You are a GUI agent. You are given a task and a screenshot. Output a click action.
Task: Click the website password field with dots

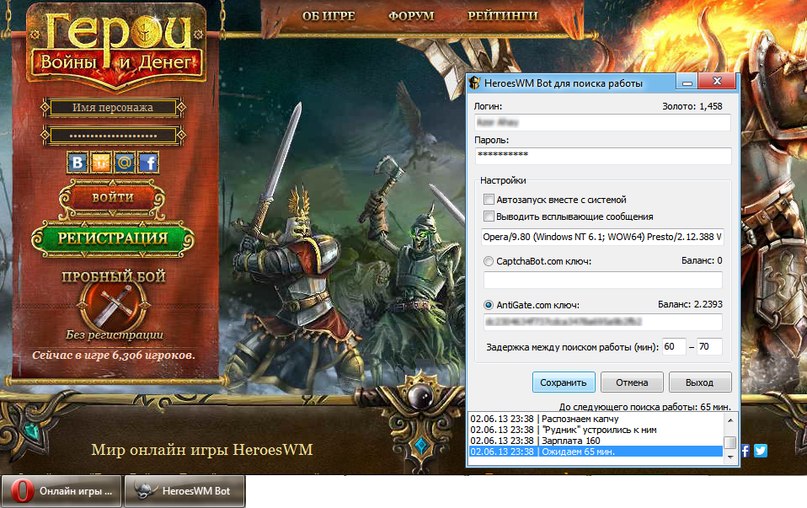click(113, 135)
